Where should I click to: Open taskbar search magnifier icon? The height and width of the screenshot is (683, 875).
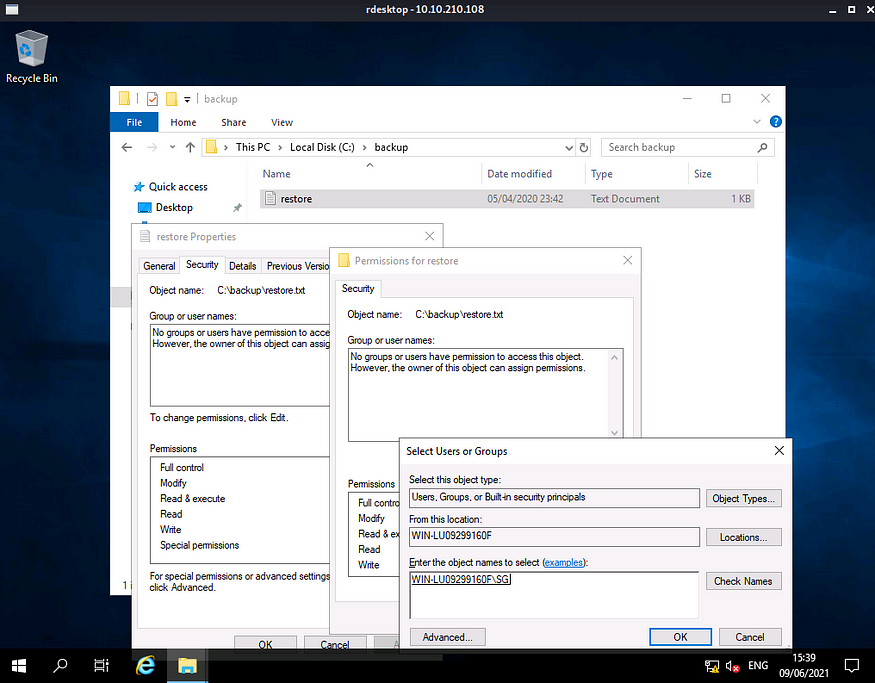point(60,665)
